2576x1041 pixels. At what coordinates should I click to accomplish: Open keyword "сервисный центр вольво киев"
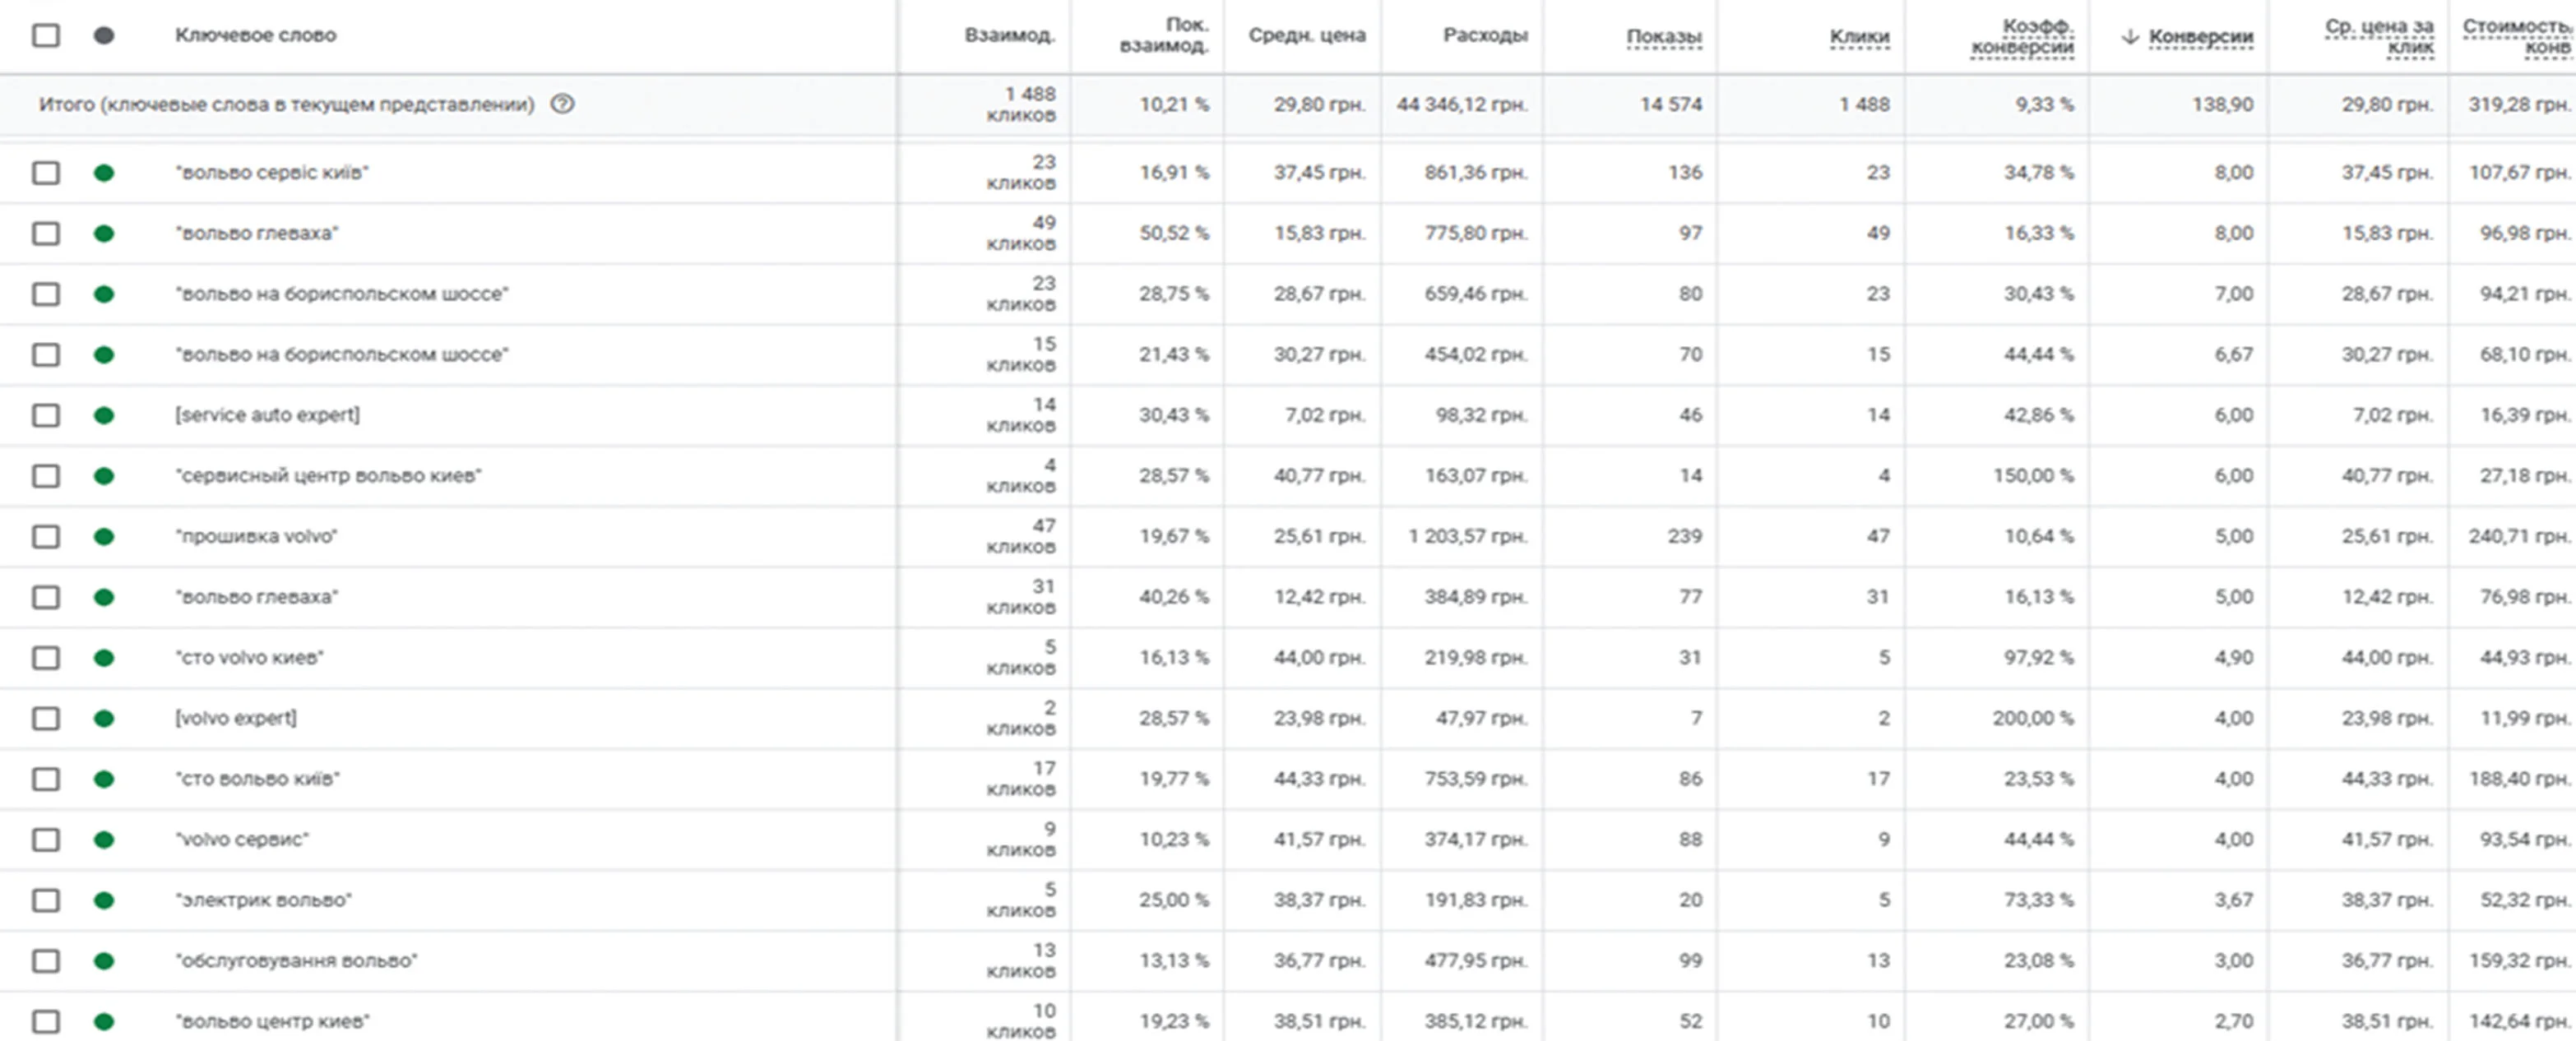pos(328,476)
